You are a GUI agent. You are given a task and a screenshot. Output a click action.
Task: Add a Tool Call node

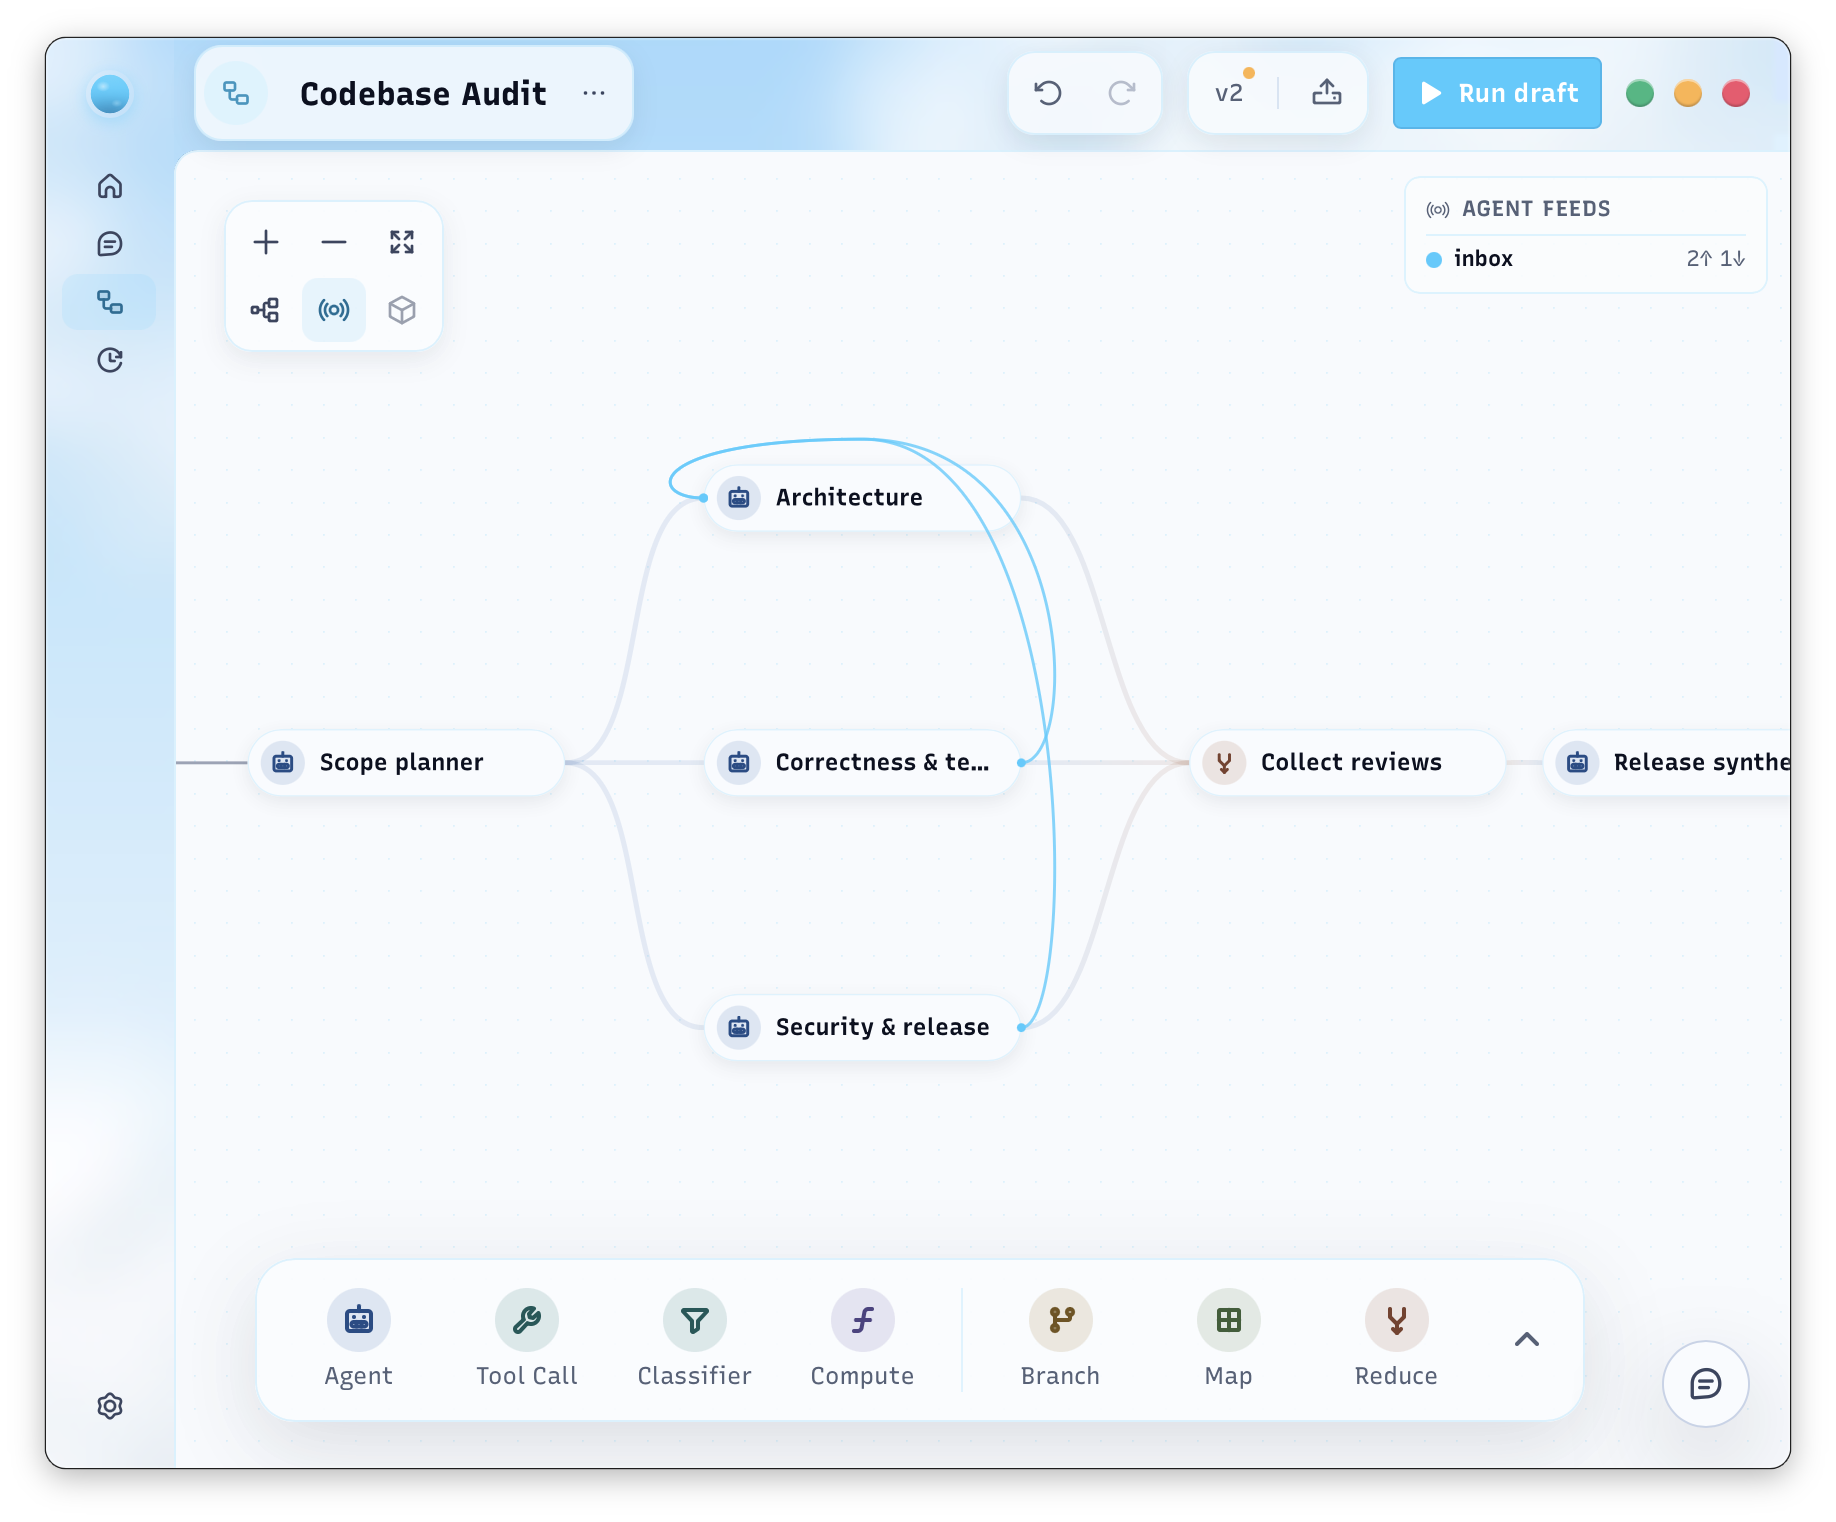pos(527,1339)
